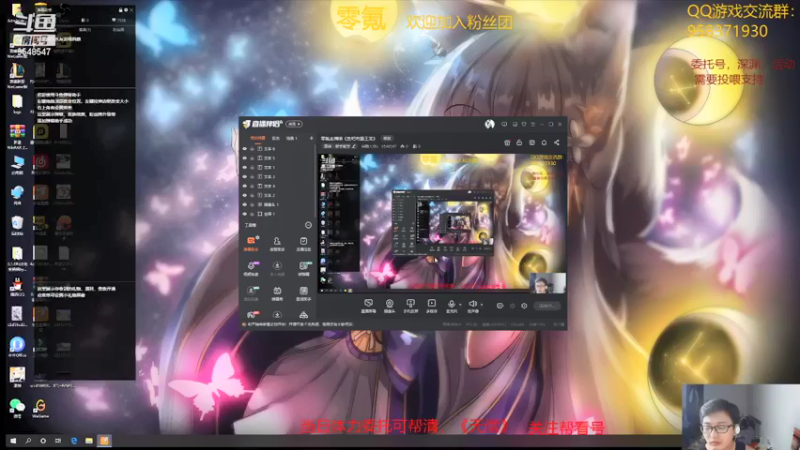This screenshot has height=450, width=800.
Task: Open the person-shaped tool in toolbox first row
Action: 277,243
